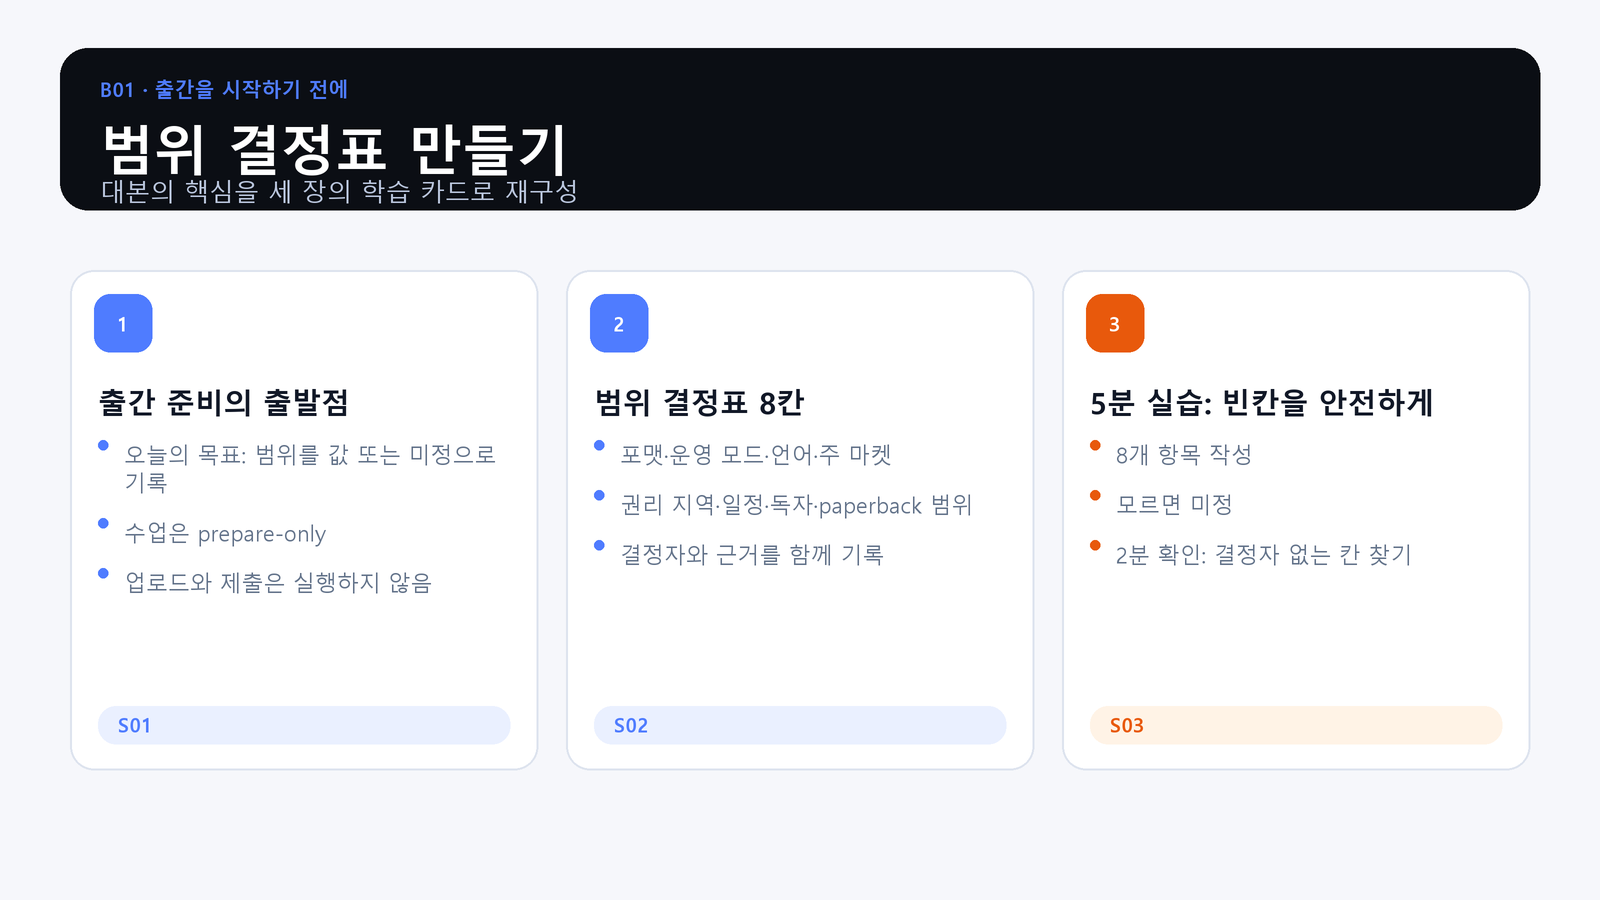Click bullet text 결정자와 근거를 함께 기록
Viewport: 1600px width, 900px height.
tap(752, 555)
